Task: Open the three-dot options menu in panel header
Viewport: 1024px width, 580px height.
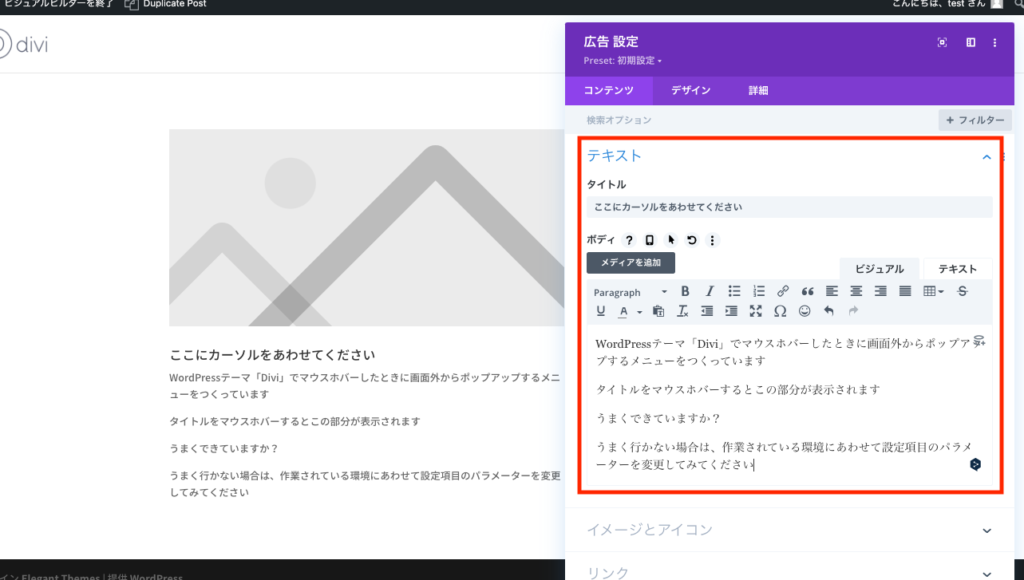Action: pos(995,40)
